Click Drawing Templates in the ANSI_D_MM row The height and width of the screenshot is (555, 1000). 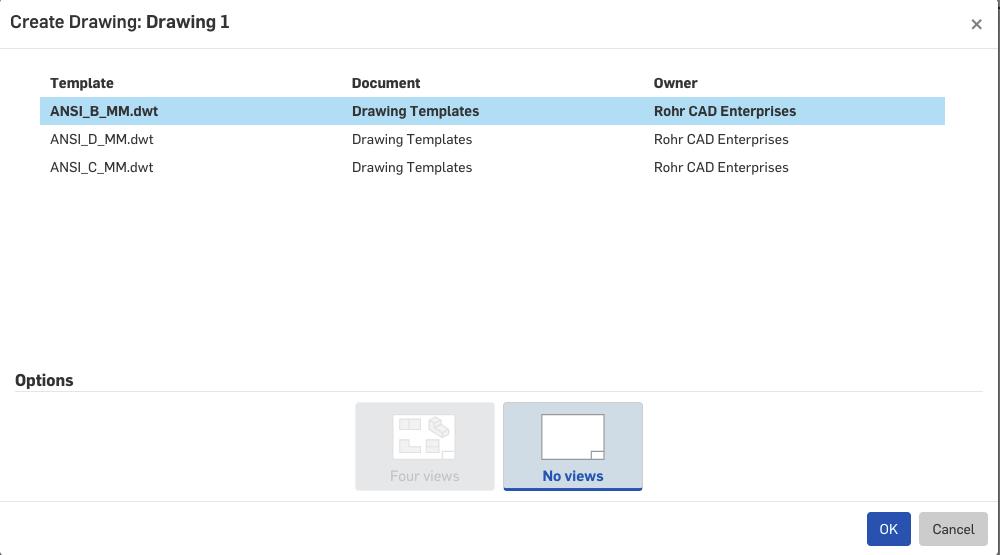click(412, 139)
